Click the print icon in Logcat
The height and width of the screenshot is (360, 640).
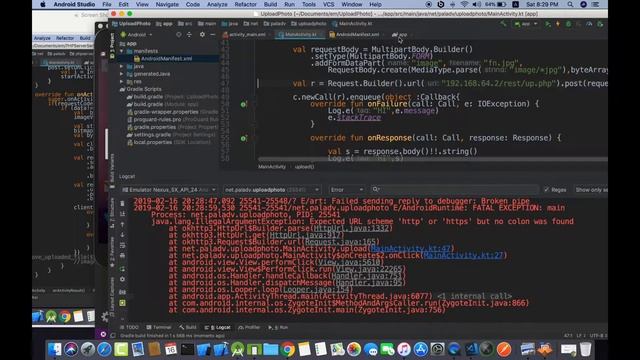click(x=122, y=256)
